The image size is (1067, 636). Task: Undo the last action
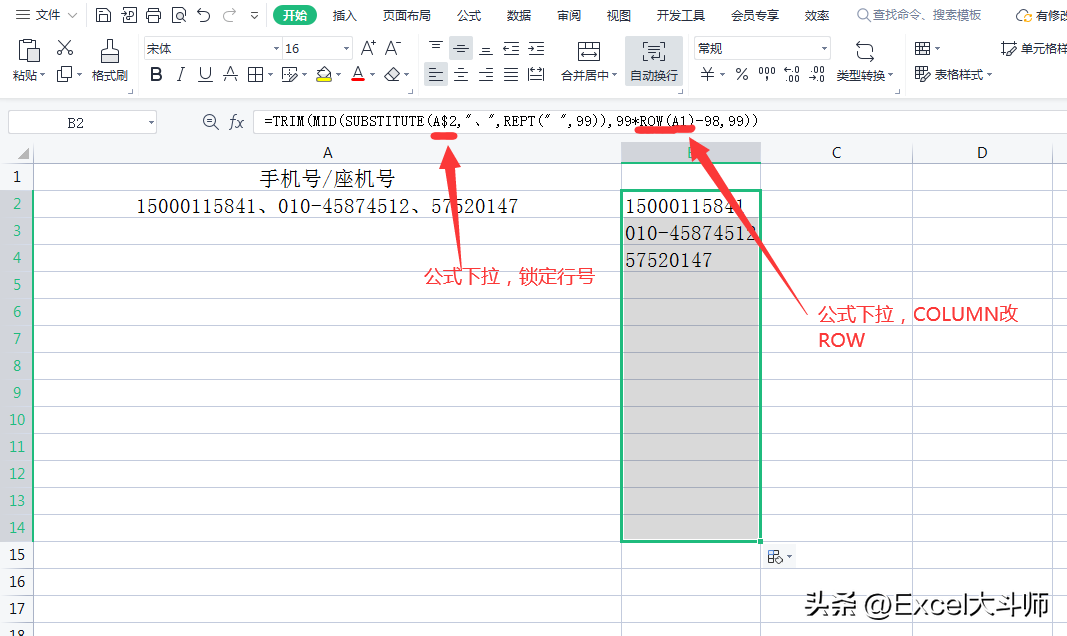(203, 15)
